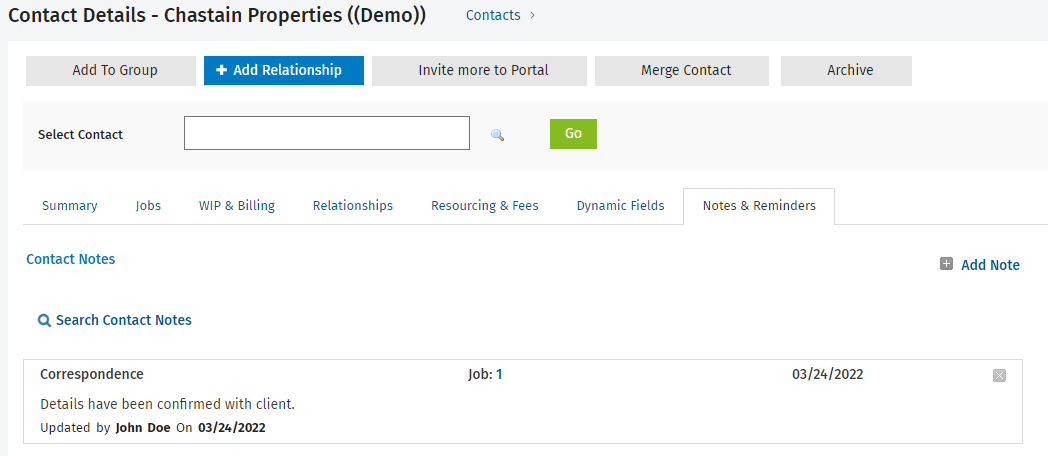Focus the Select Contact input field
The height and width of the screenshot is (456, 1048).
coord(327,133)
